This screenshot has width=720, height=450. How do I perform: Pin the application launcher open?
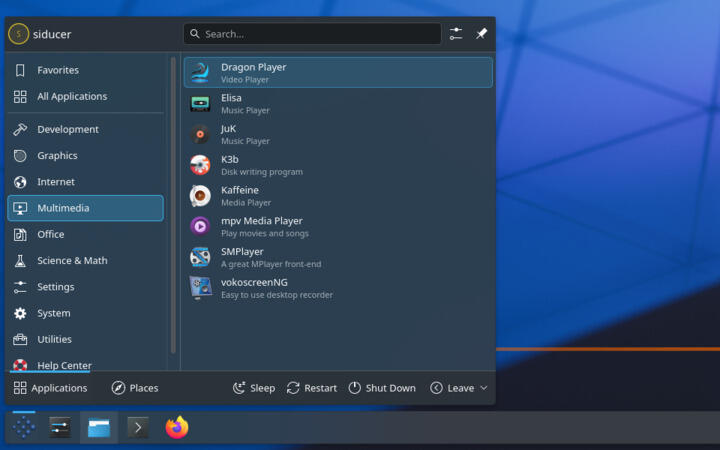[x=481, y=34]
